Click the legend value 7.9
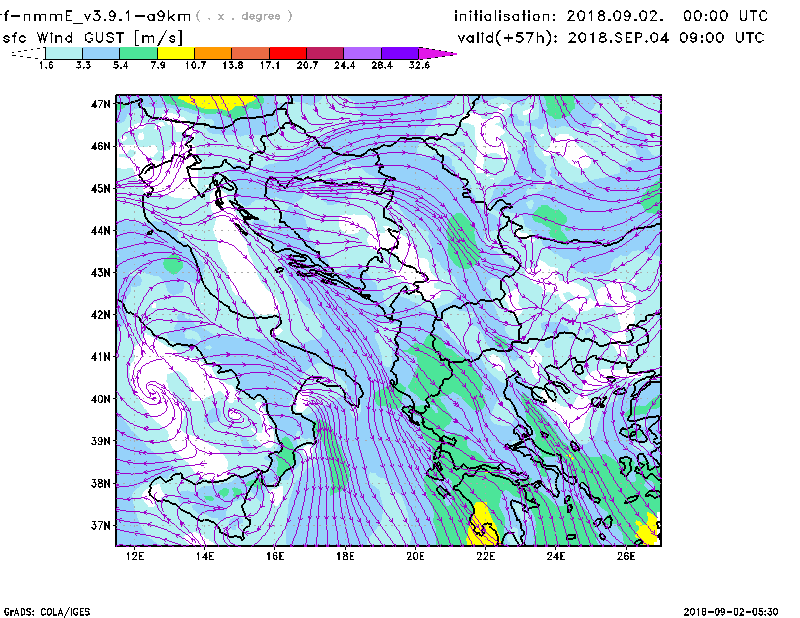 pyautogui.click(x=158, y=65)
